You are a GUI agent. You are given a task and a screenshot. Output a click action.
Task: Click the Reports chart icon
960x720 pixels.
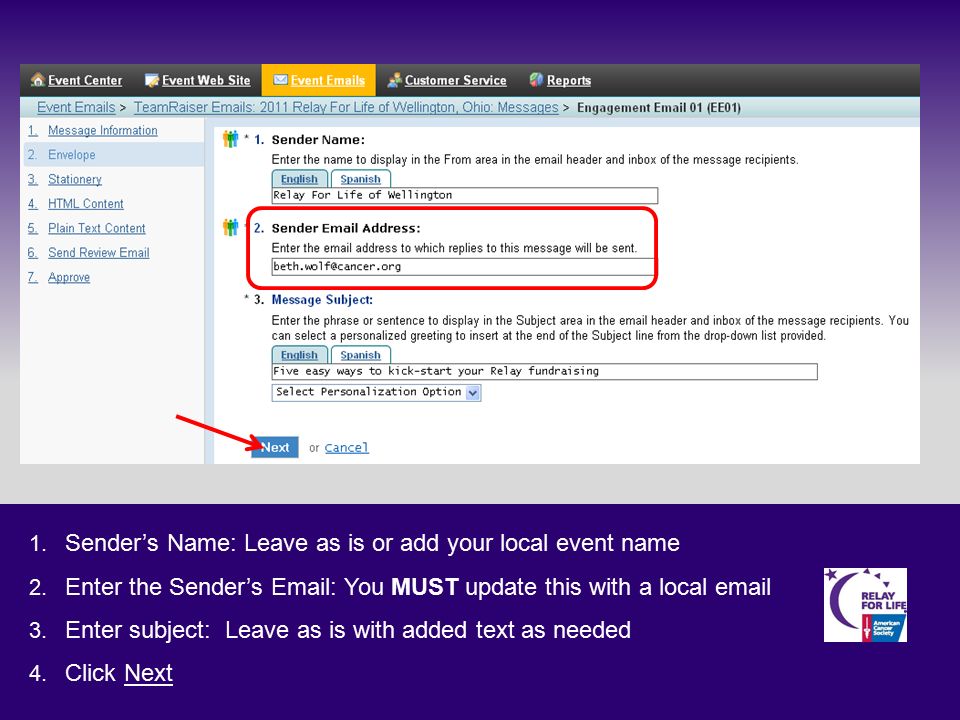[536, 80]
